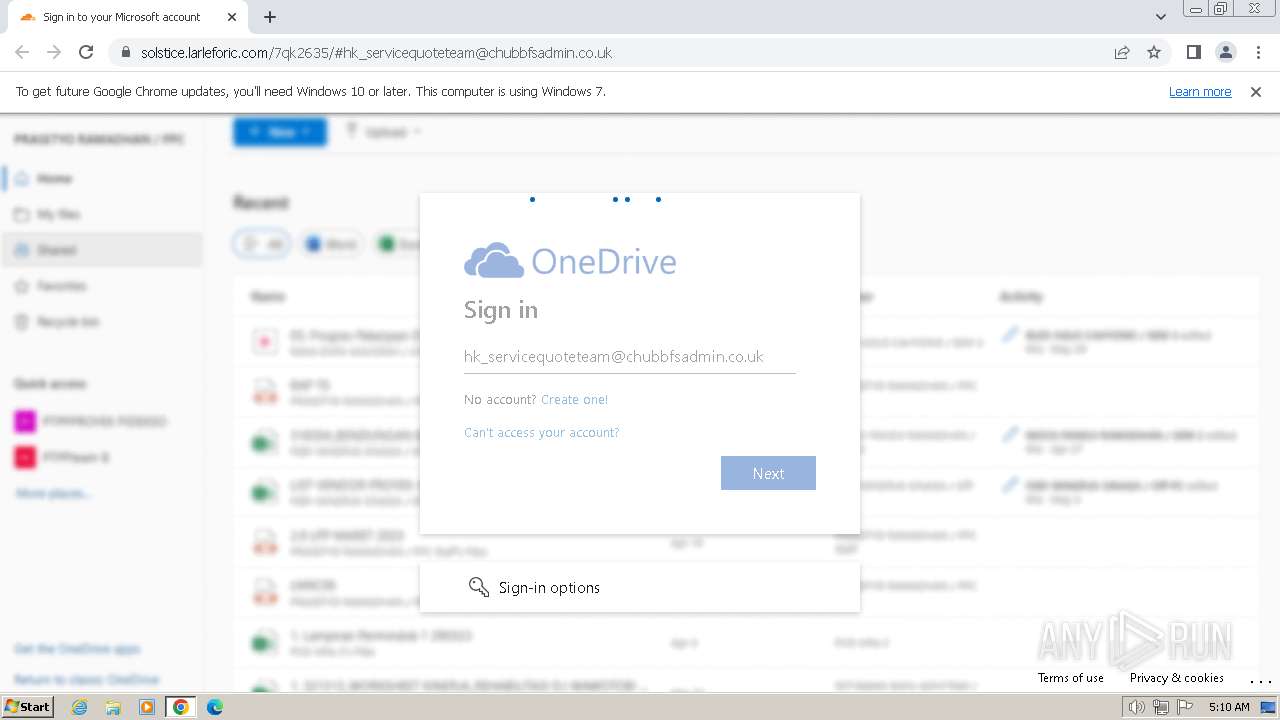Viewport: 1280px width, 720px height.
Task: Click the share page icon in address bar
Action: click(x=1122, y=52)
